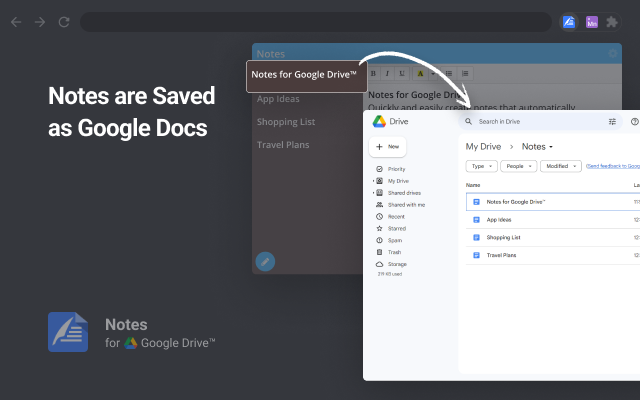
Task: Select the Shopping List file in Drive
Action: click(x=553, y=238)
